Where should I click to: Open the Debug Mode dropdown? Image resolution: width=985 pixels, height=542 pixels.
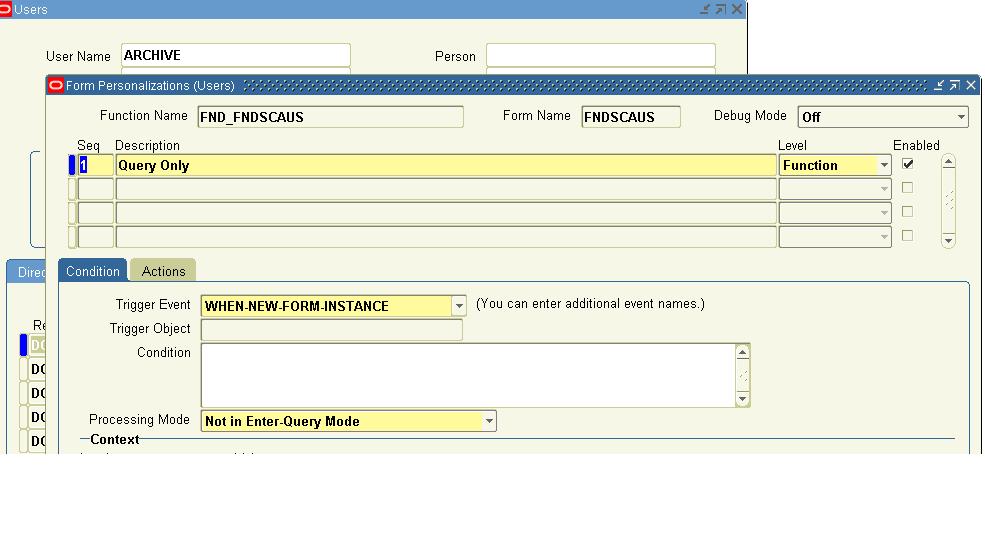pyautogui.click(x=961, y=117)
